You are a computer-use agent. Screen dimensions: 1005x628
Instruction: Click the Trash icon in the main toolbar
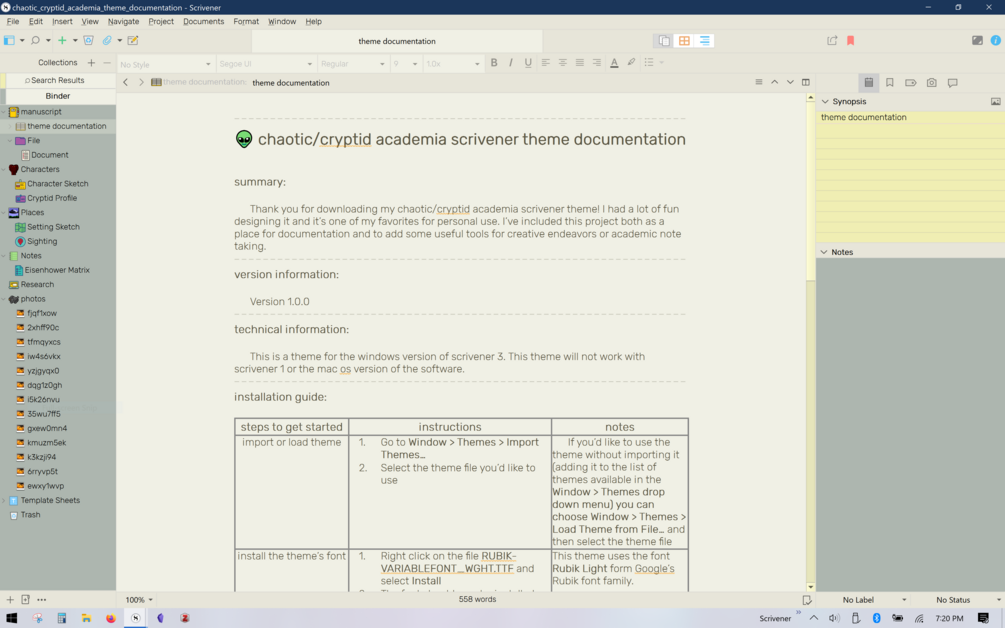[88, 40]
